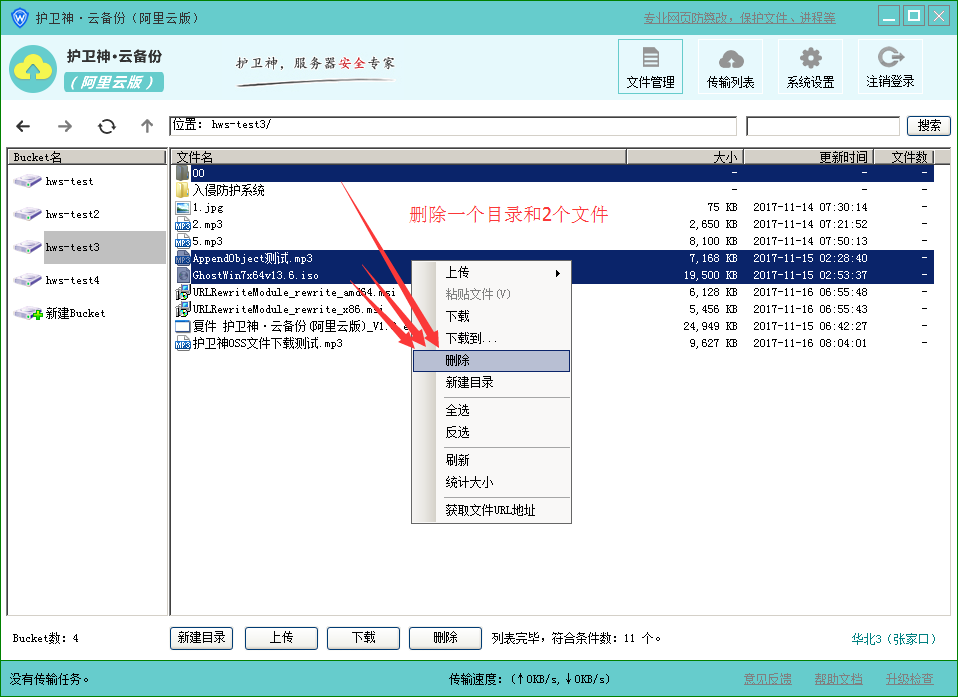Image resolution: width=958 pixels, height=697 pixels.
Task: Open 传输列表 transfer list
Action: [x=730, y=67]
